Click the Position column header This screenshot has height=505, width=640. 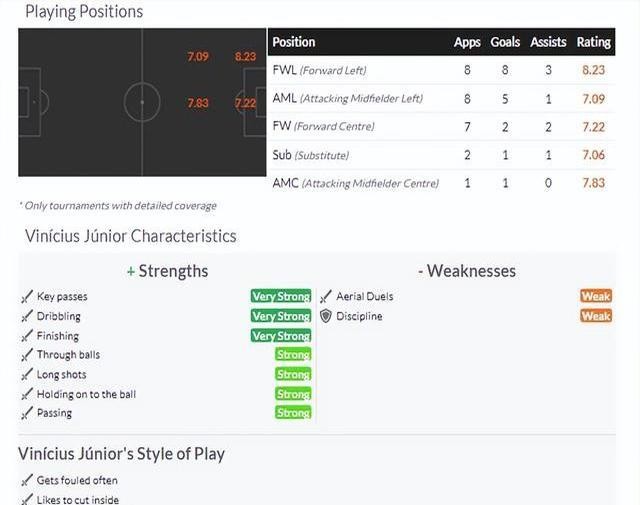(294, 42)
